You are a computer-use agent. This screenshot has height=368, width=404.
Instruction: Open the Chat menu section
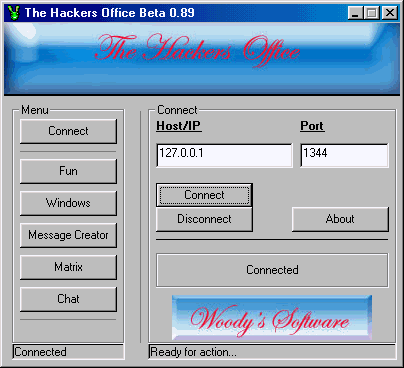[68, 299]
